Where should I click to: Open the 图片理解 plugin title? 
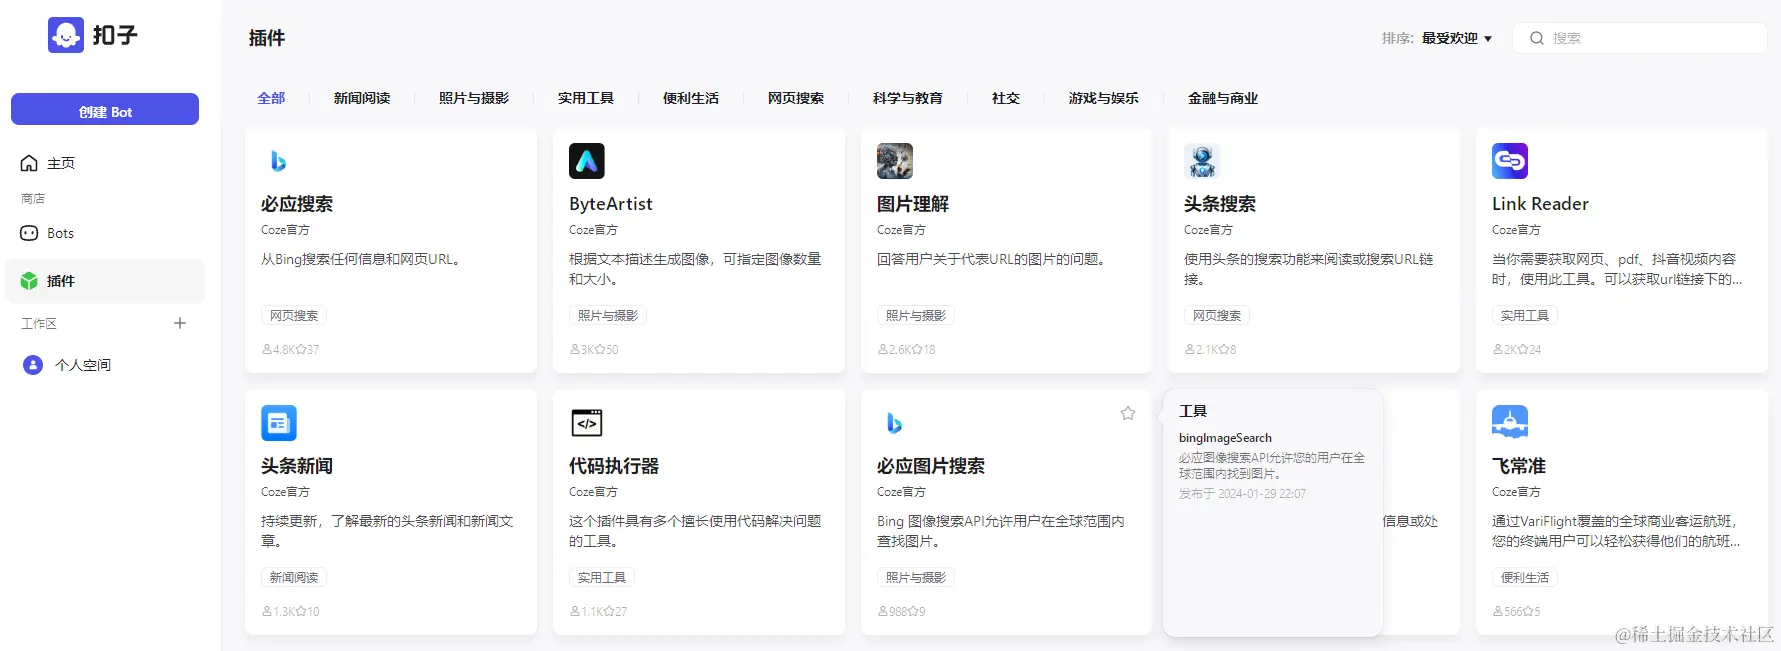point(913,204)
